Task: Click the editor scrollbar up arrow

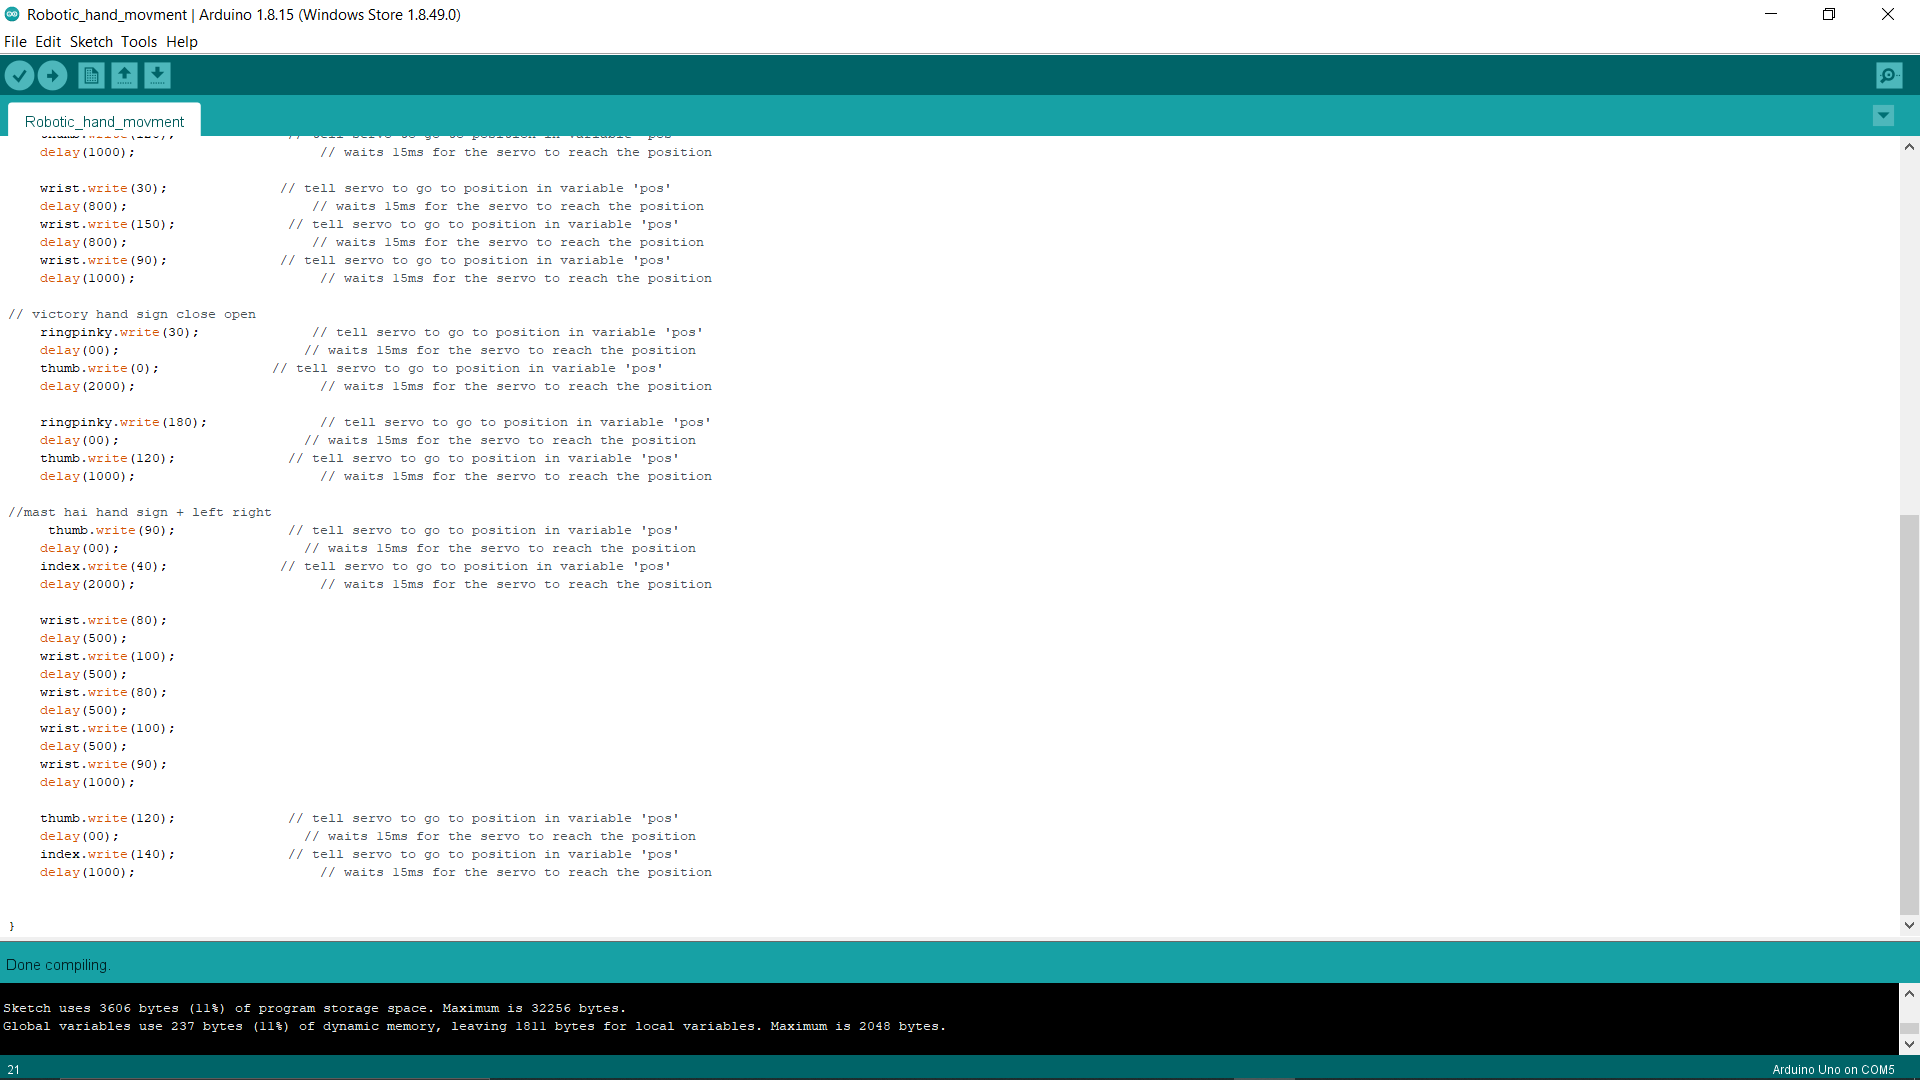Action: [x=1909, y=147]
